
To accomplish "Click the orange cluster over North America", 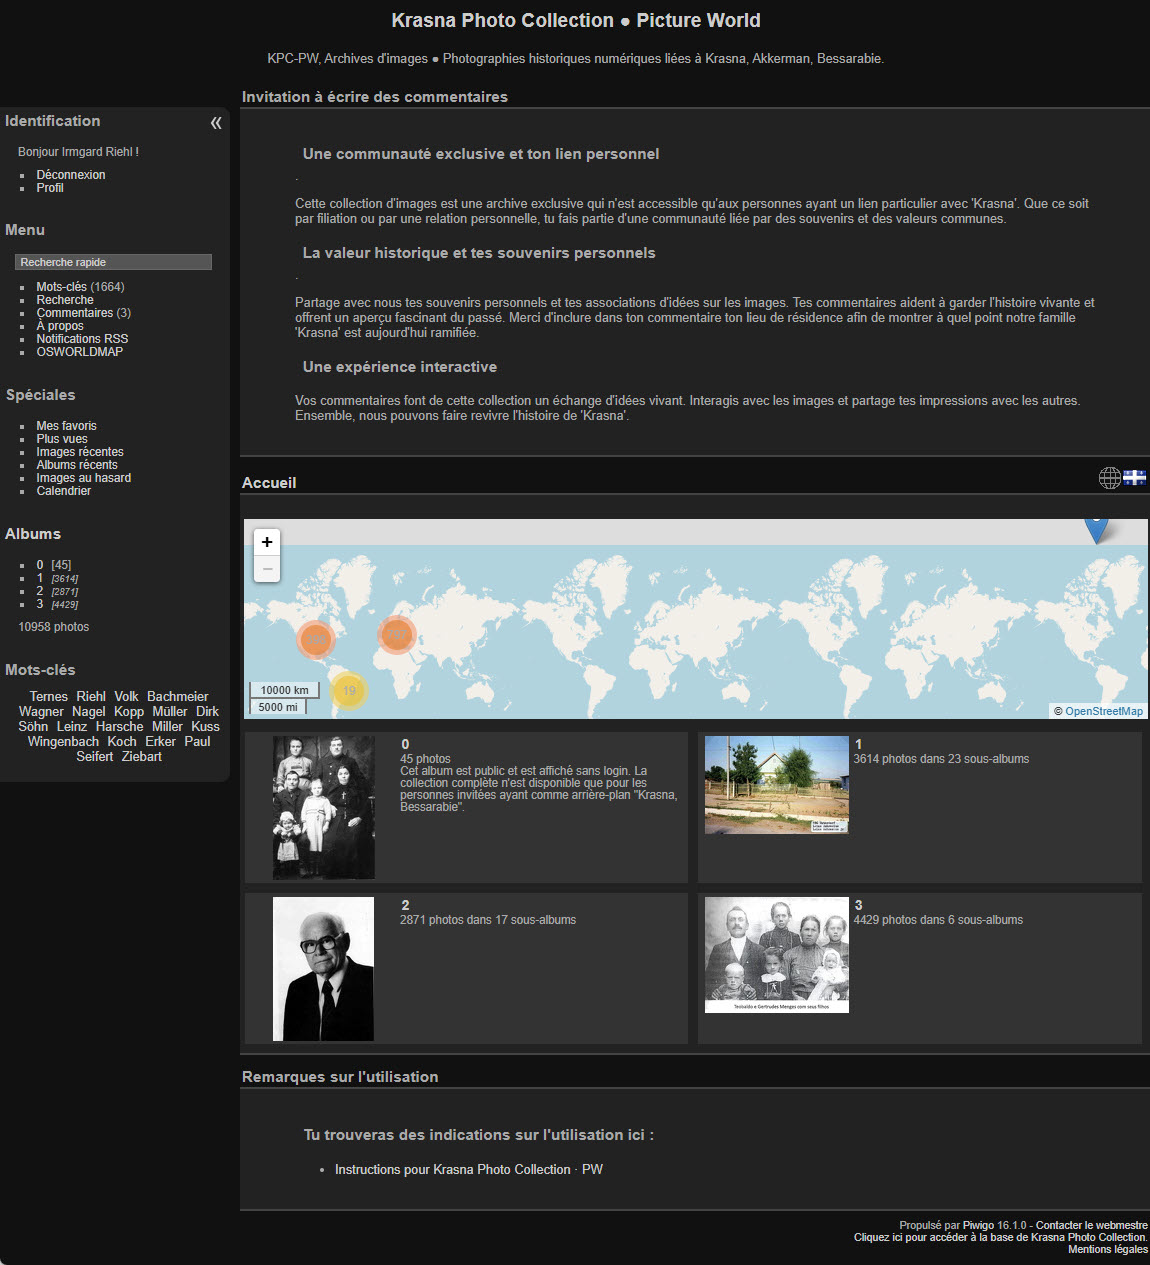I will [316, 638].
